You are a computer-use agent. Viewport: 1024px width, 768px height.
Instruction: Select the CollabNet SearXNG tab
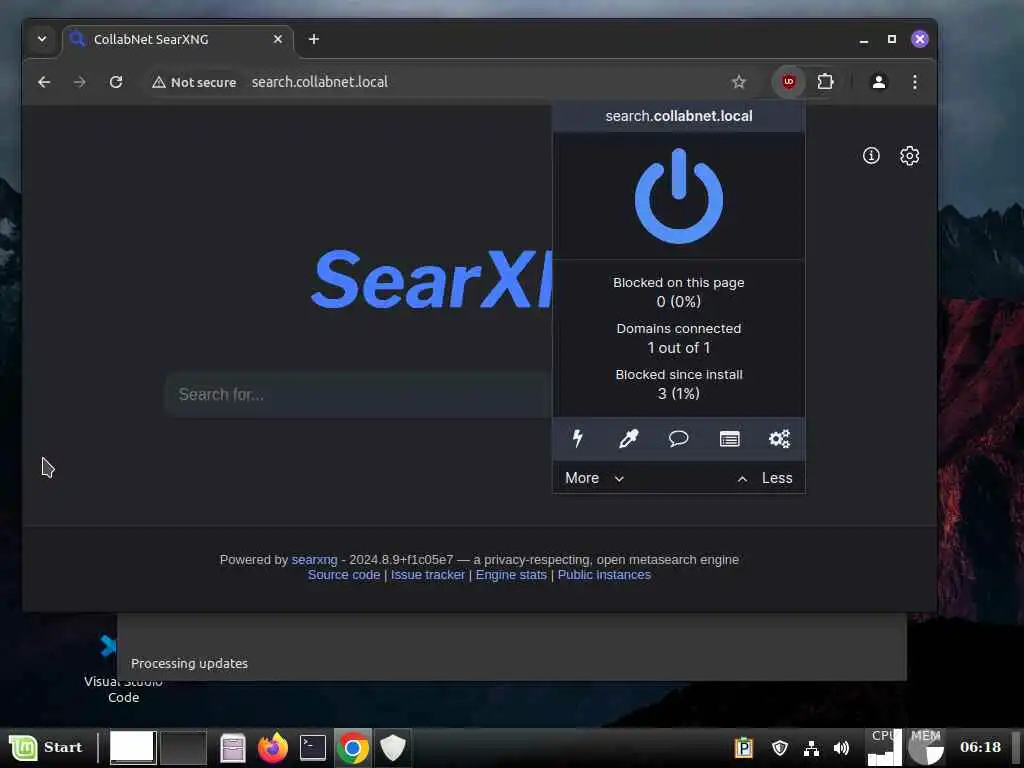[151, 39]
